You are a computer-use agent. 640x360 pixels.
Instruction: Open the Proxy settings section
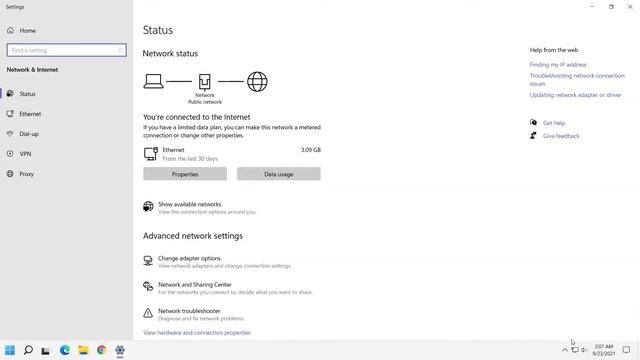click(27, 174)
